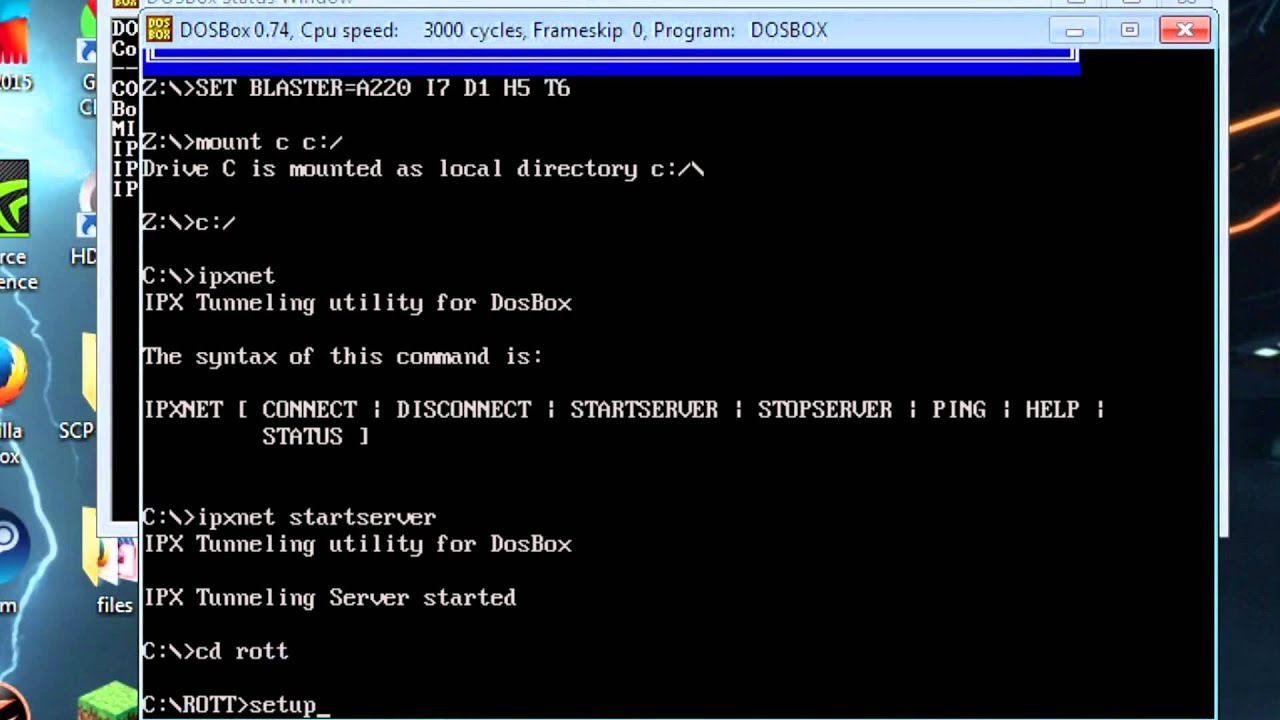Click the word STATUS in IPXNET syntax

302,437
